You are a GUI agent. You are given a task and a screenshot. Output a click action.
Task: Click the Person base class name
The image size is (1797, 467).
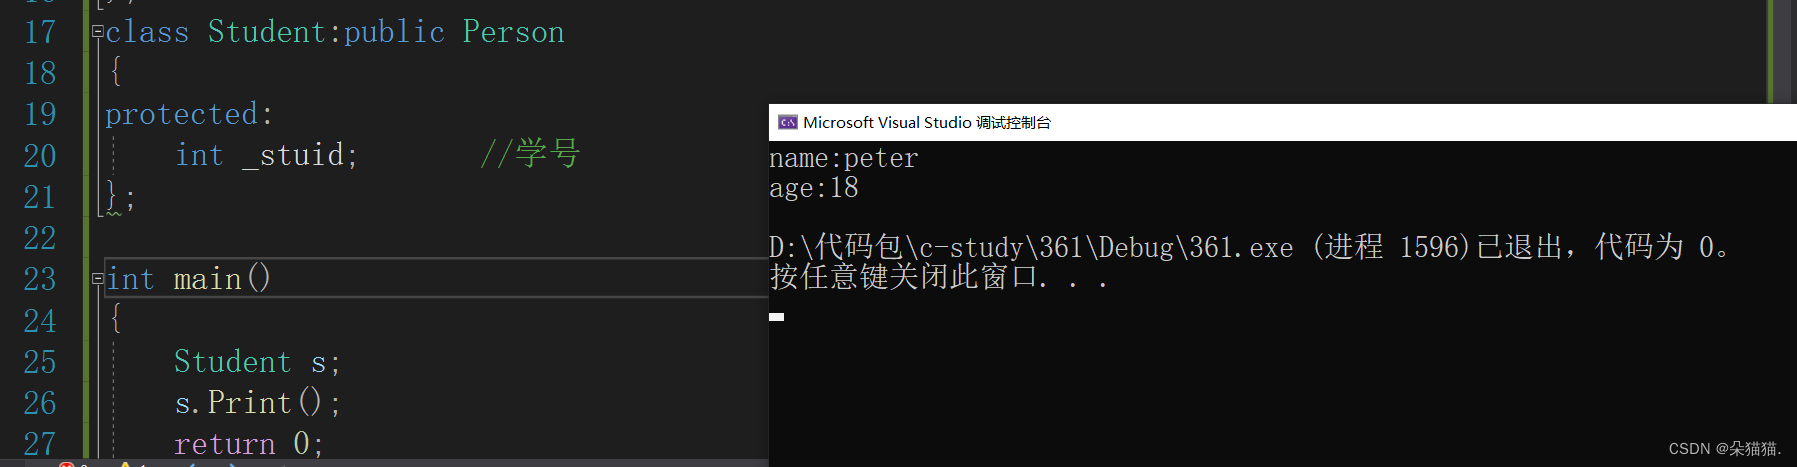coord(513,32)
